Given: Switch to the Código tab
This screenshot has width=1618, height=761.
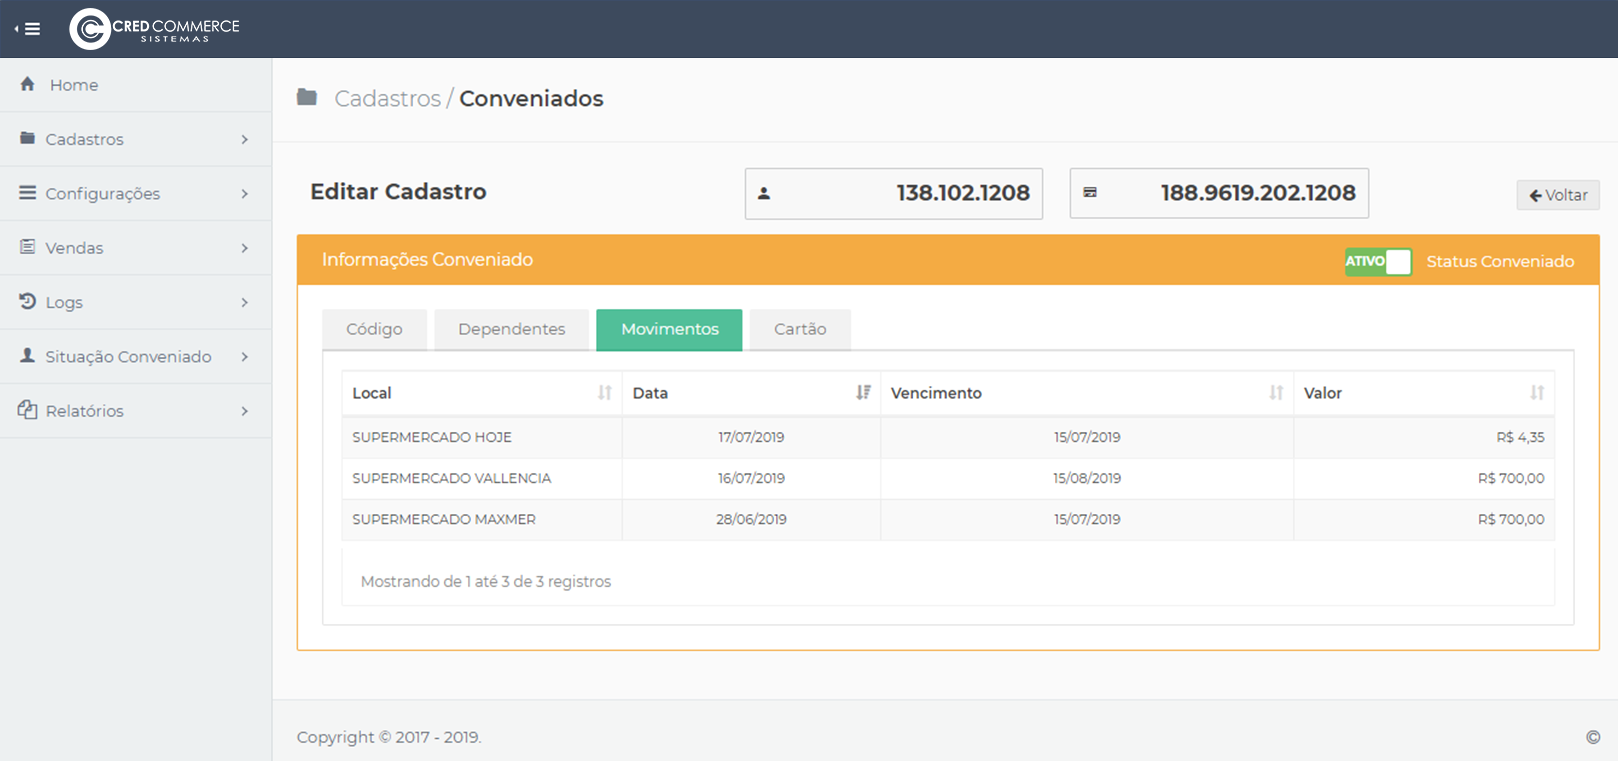Looking at the screenshot, I should click(x=374, y=329).
